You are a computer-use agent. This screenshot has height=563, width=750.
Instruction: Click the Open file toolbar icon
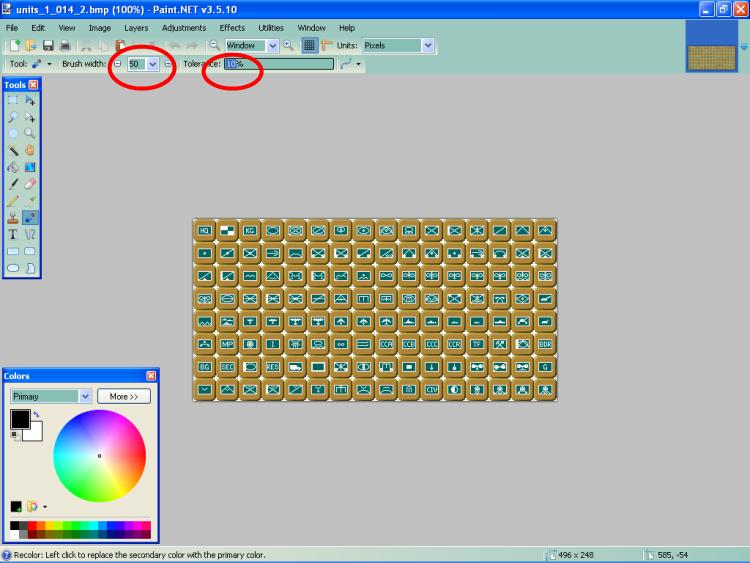(x=32, y=45)
